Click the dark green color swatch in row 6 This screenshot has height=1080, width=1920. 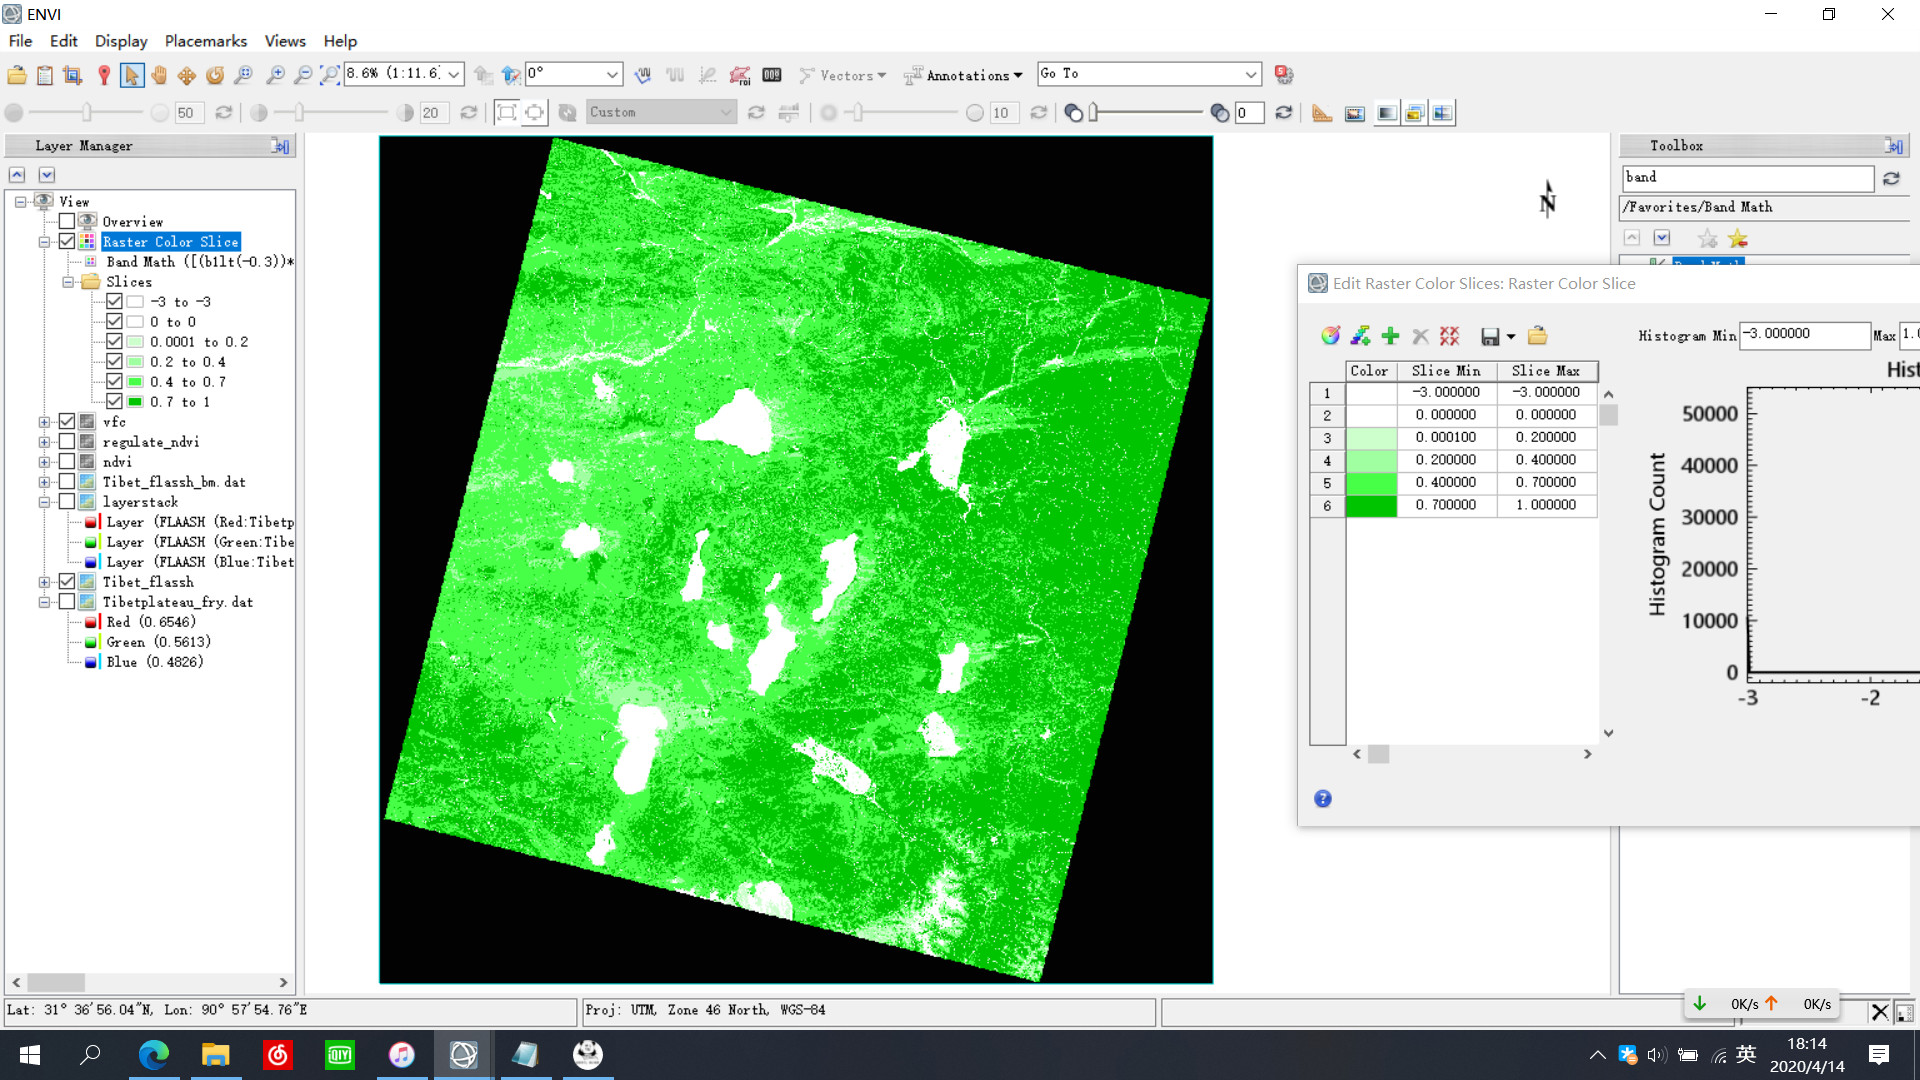pos(1371,506)
